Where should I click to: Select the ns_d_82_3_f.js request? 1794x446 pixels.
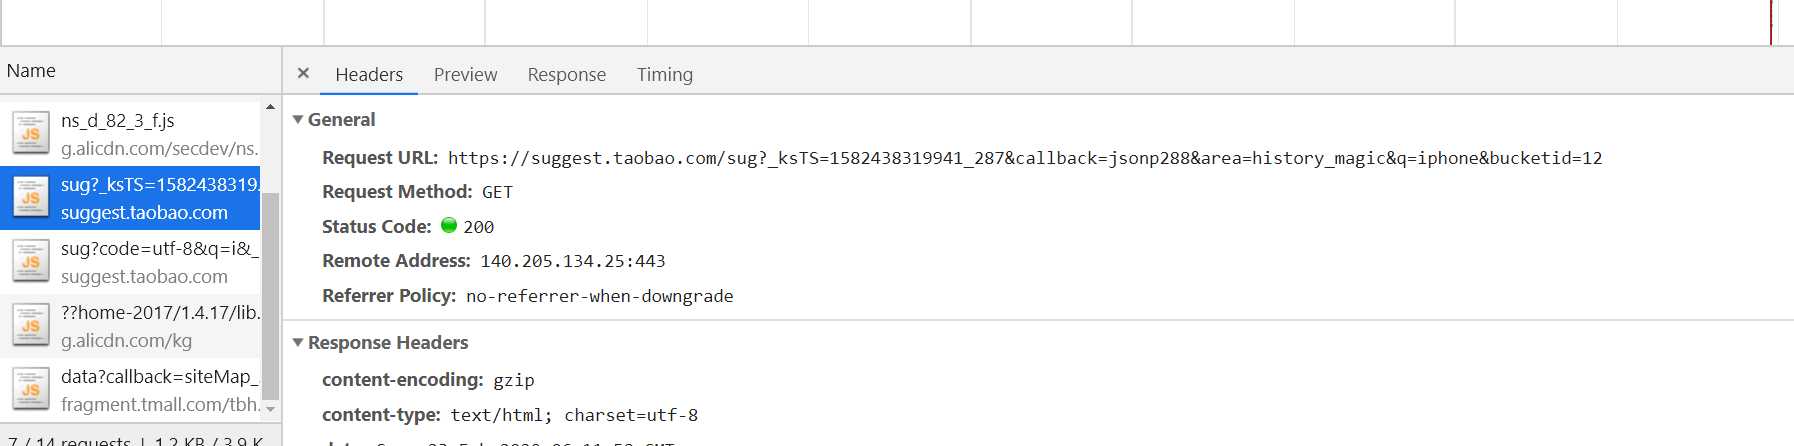click(x=130, y=134)
